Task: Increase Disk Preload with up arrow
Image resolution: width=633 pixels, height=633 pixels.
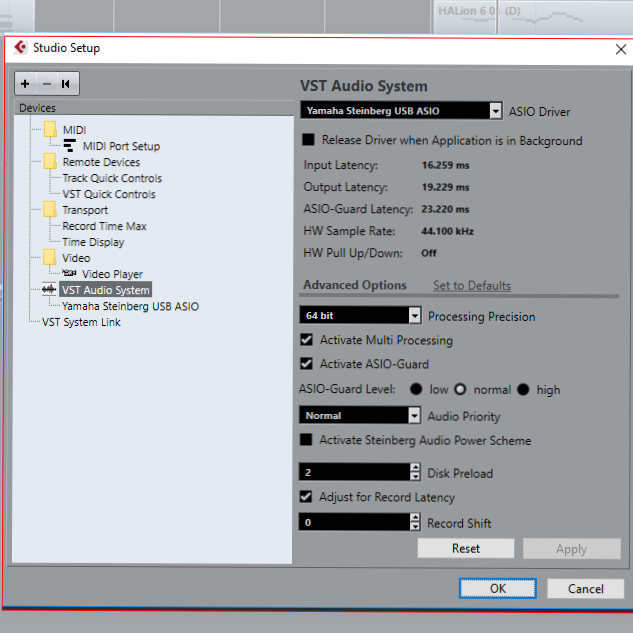Action: [x=415, y=467]
